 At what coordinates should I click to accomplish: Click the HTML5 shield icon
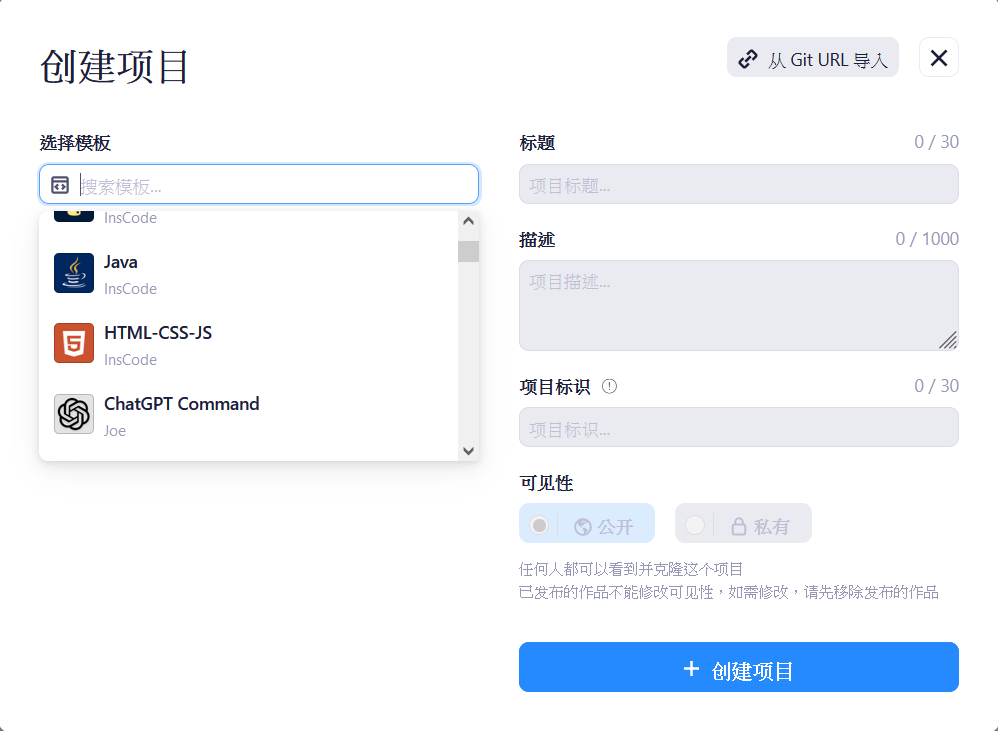coord(74,344)
